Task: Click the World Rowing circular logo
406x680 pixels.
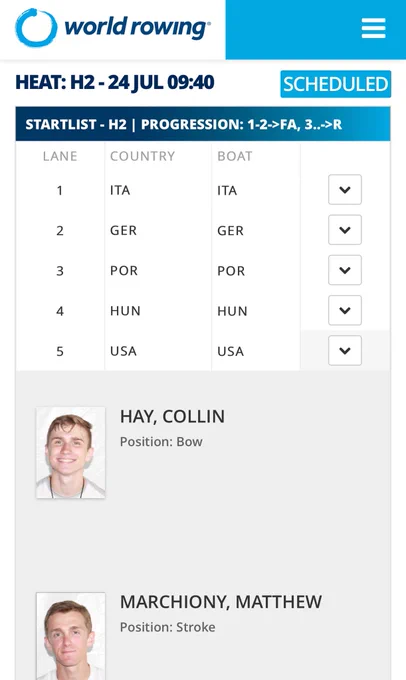Action: coord(36,28)
